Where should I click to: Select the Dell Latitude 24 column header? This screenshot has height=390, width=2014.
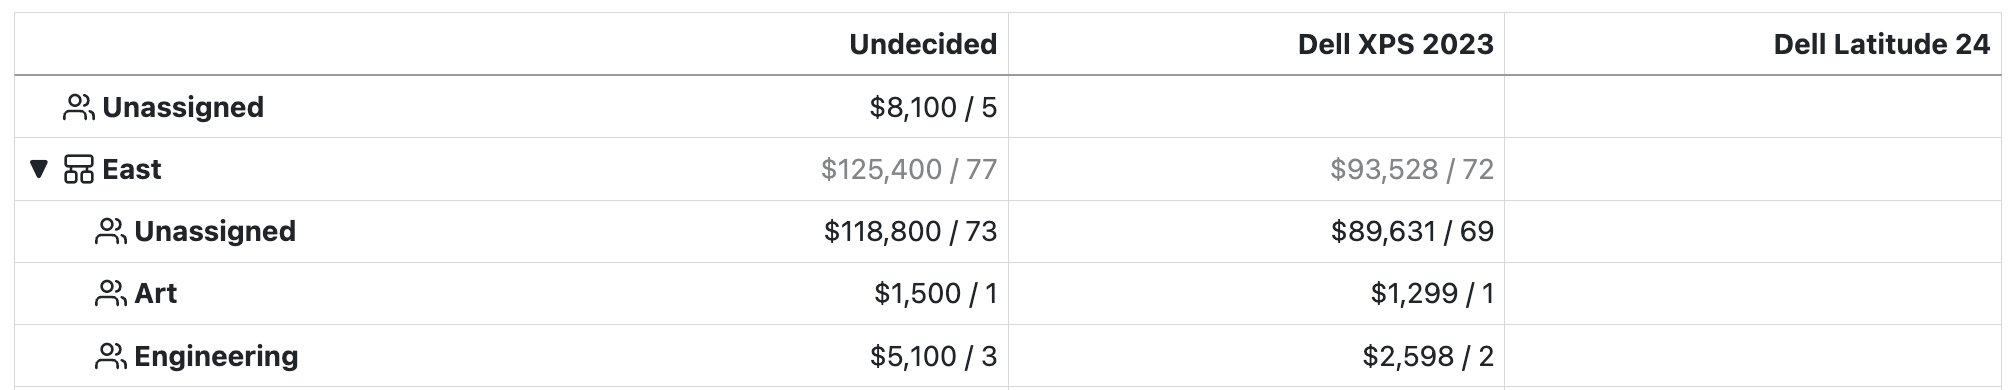pyautogui.click(x=1881, y=44)
